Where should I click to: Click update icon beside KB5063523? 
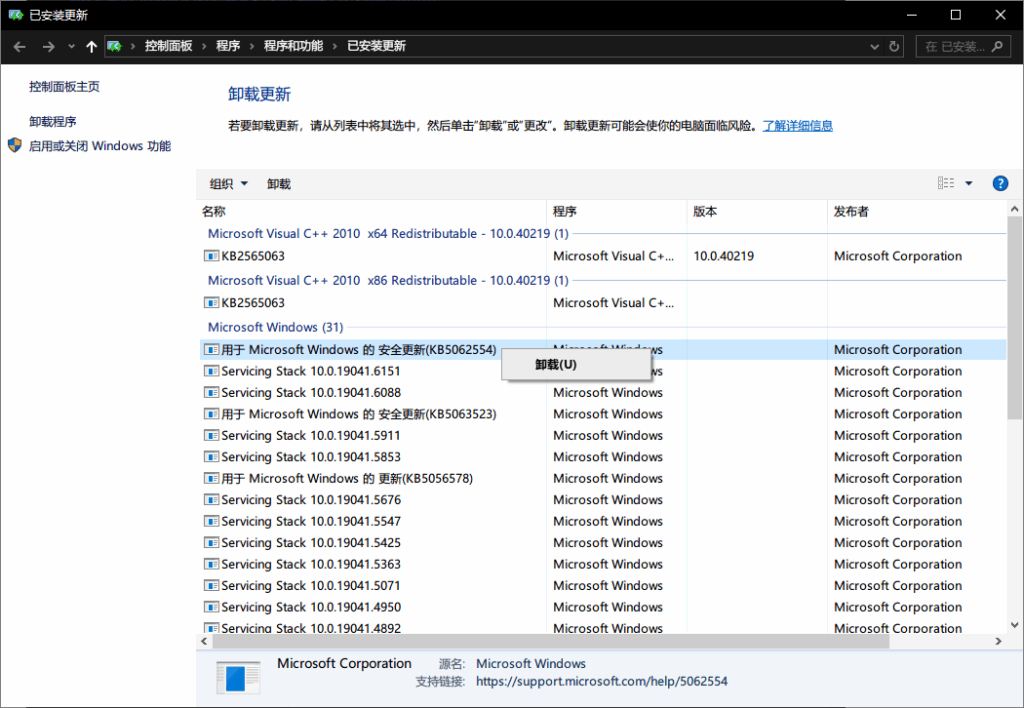[x=211, y=414]
